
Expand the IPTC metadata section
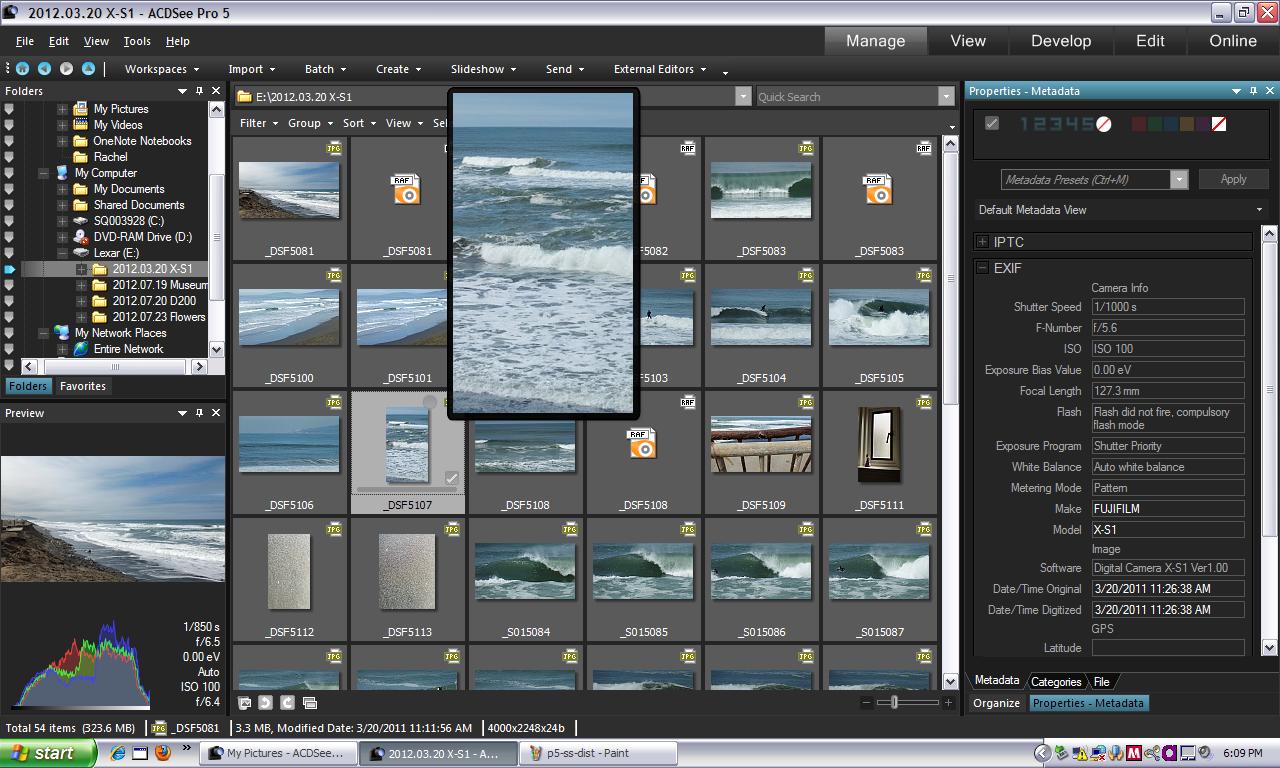coord(983,242)
